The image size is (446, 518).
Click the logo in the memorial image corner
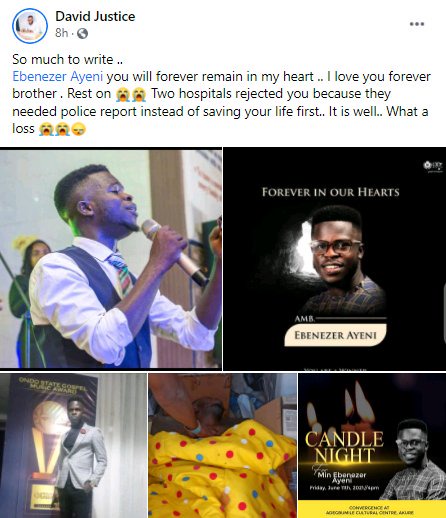coord(432,165)
